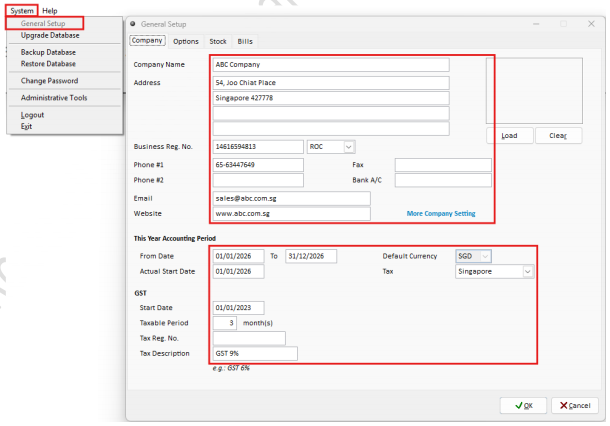Image resolution: width=610 pixels, height=426 pixels.
Task: Open the Help menu
Action: 50,11
